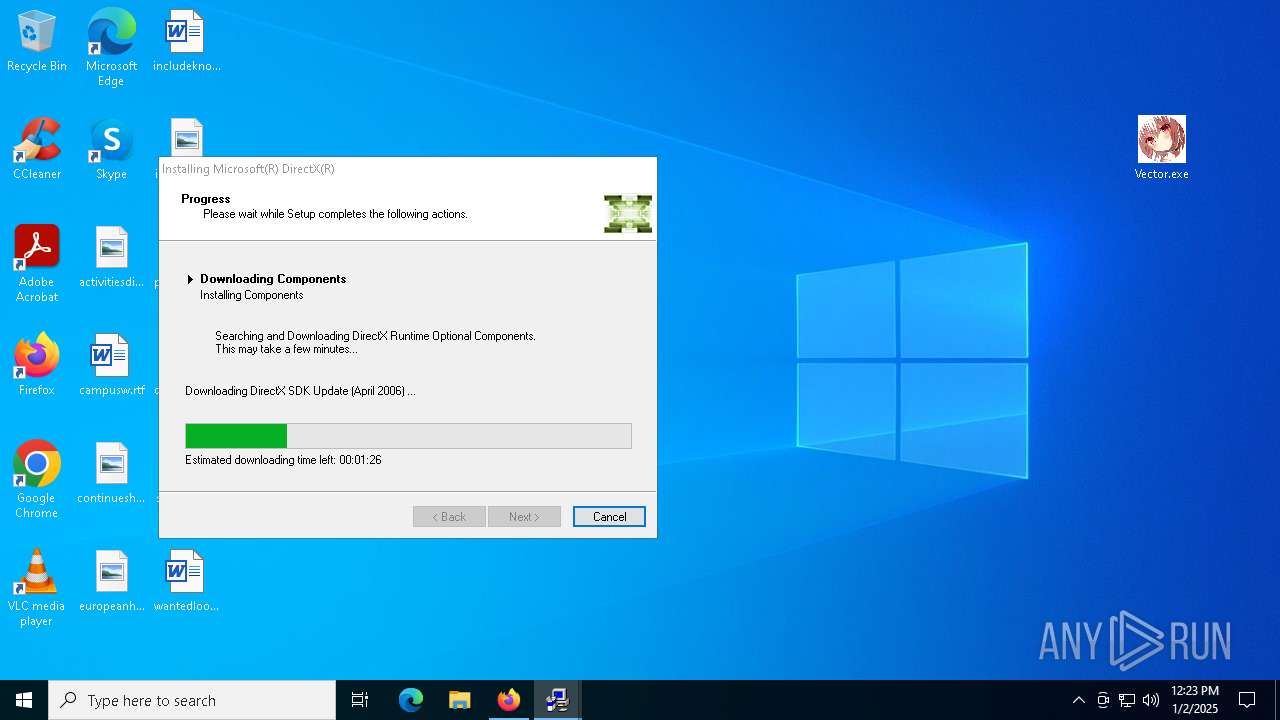Image resolution: width=1280 pixels, height=720 pixels.
Task: Show hidden system tray icons
Action: [x=1078, y=700]
